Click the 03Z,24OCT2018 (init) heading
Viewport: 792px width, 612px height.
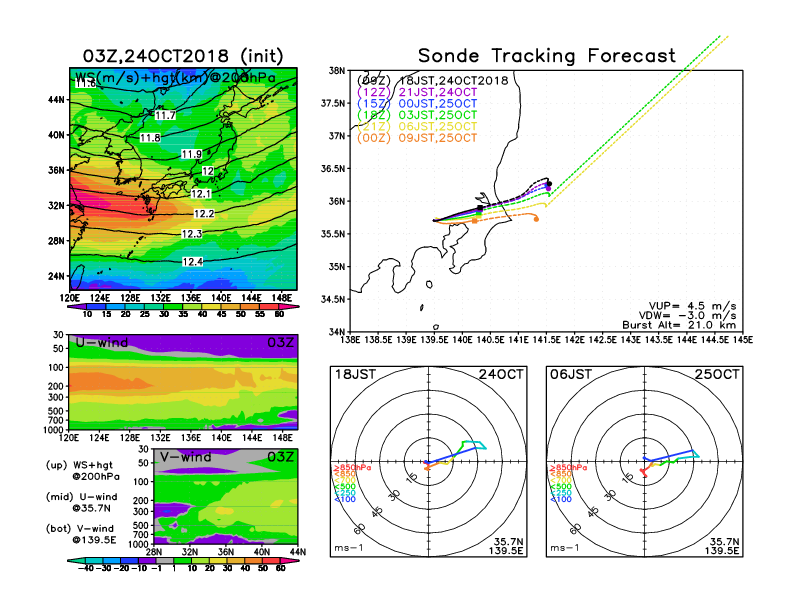pos(183,55)
